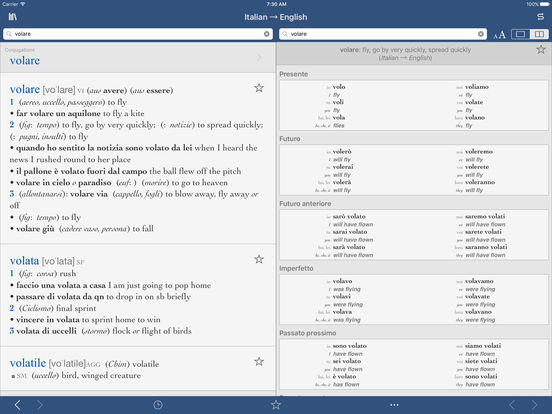This screenshot has height=414, width=552.
Task: Click the phrase volata di uccelli
Action: coord(46,331)
